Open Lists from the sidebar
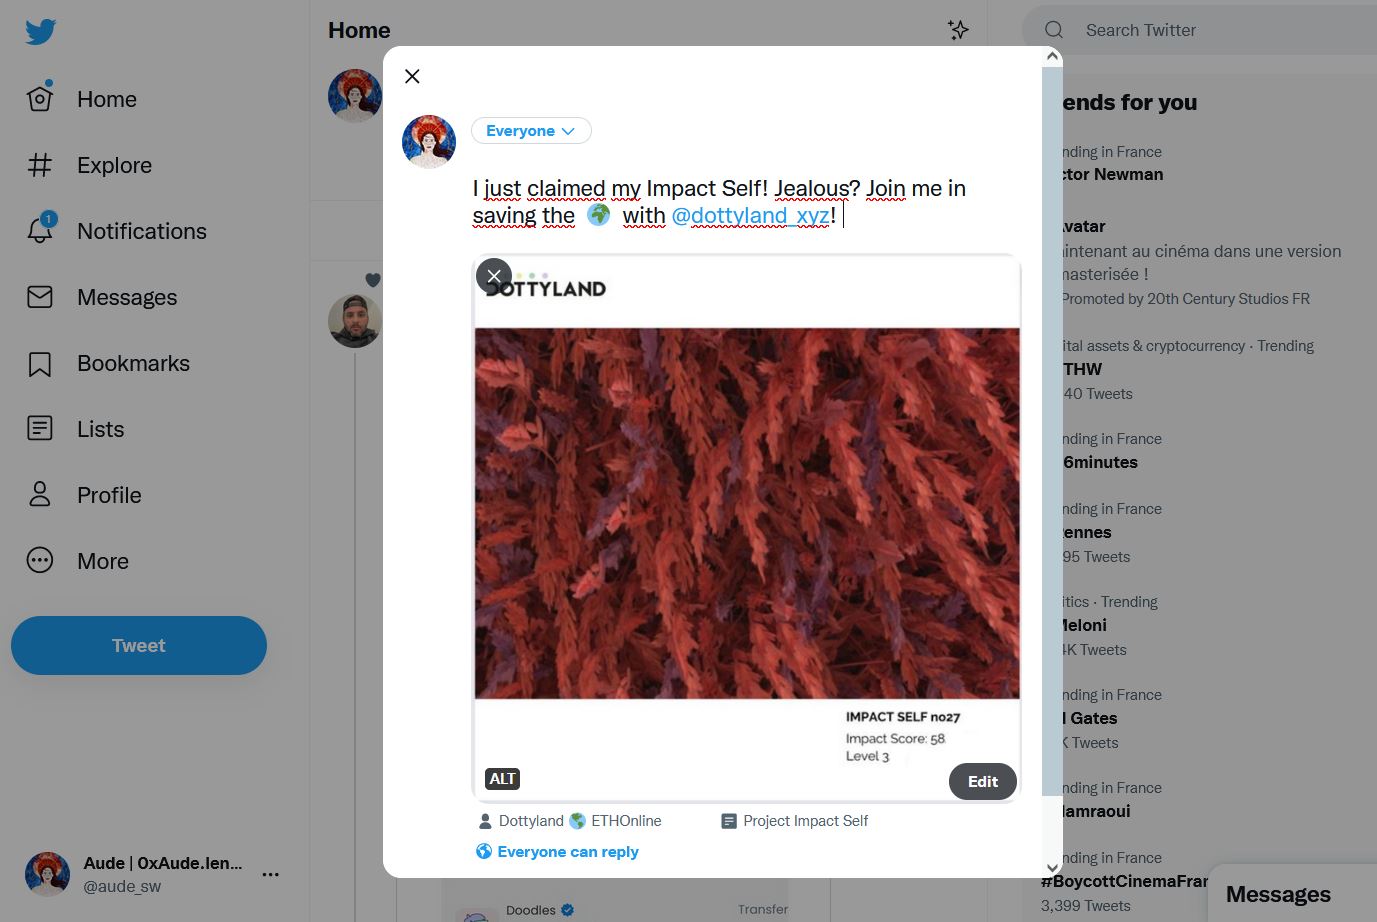 click(x=76, y=429)
